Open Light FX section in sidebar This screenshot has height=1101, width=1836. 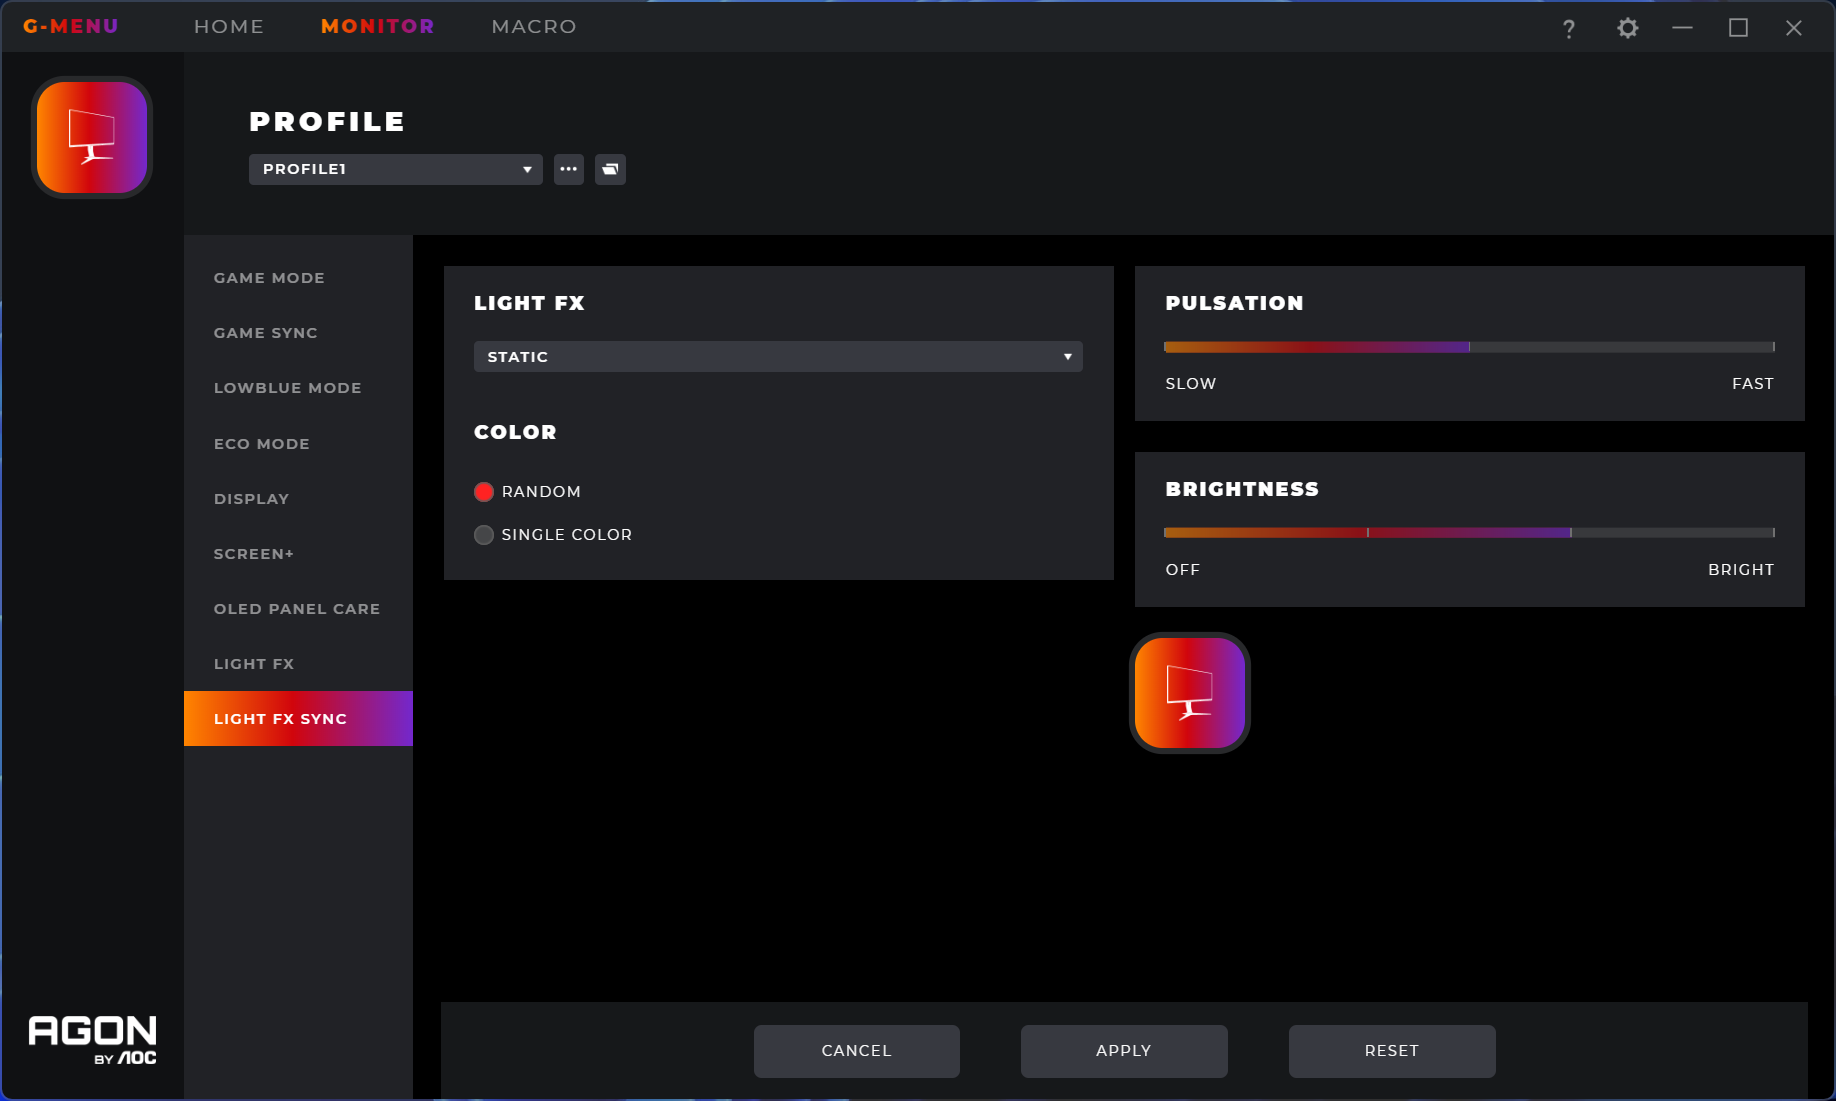pyautogui.click(x=298, y=664)
